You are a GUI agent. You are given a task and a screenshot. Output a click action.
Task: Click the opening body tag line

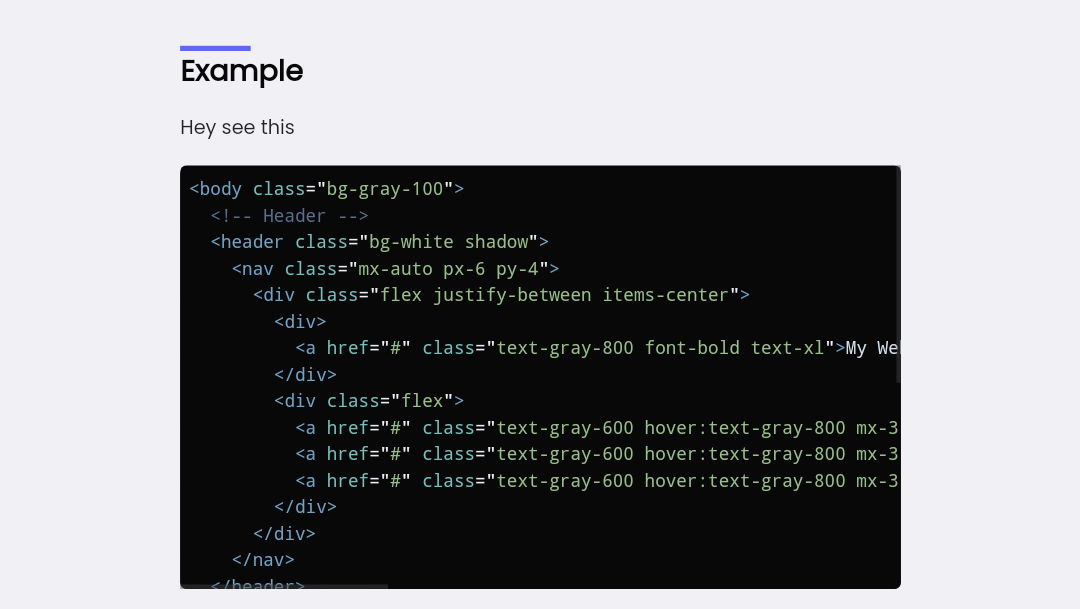coord(326,189)
